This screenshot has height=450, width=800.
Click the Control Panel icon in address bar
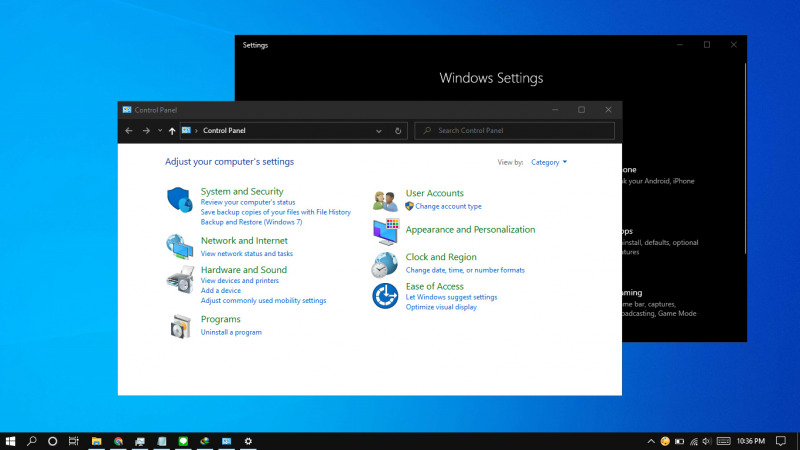[x=186, y=131]
